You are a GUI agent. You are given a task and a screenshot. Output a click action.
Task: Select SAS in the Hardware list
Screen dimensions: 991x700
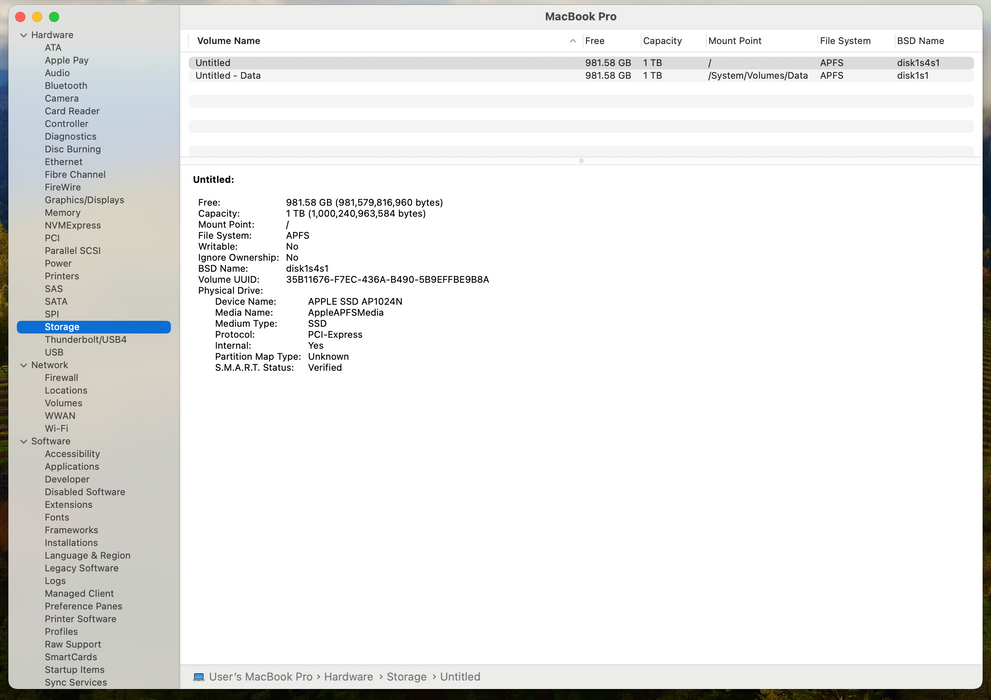[x=54, y=289]
